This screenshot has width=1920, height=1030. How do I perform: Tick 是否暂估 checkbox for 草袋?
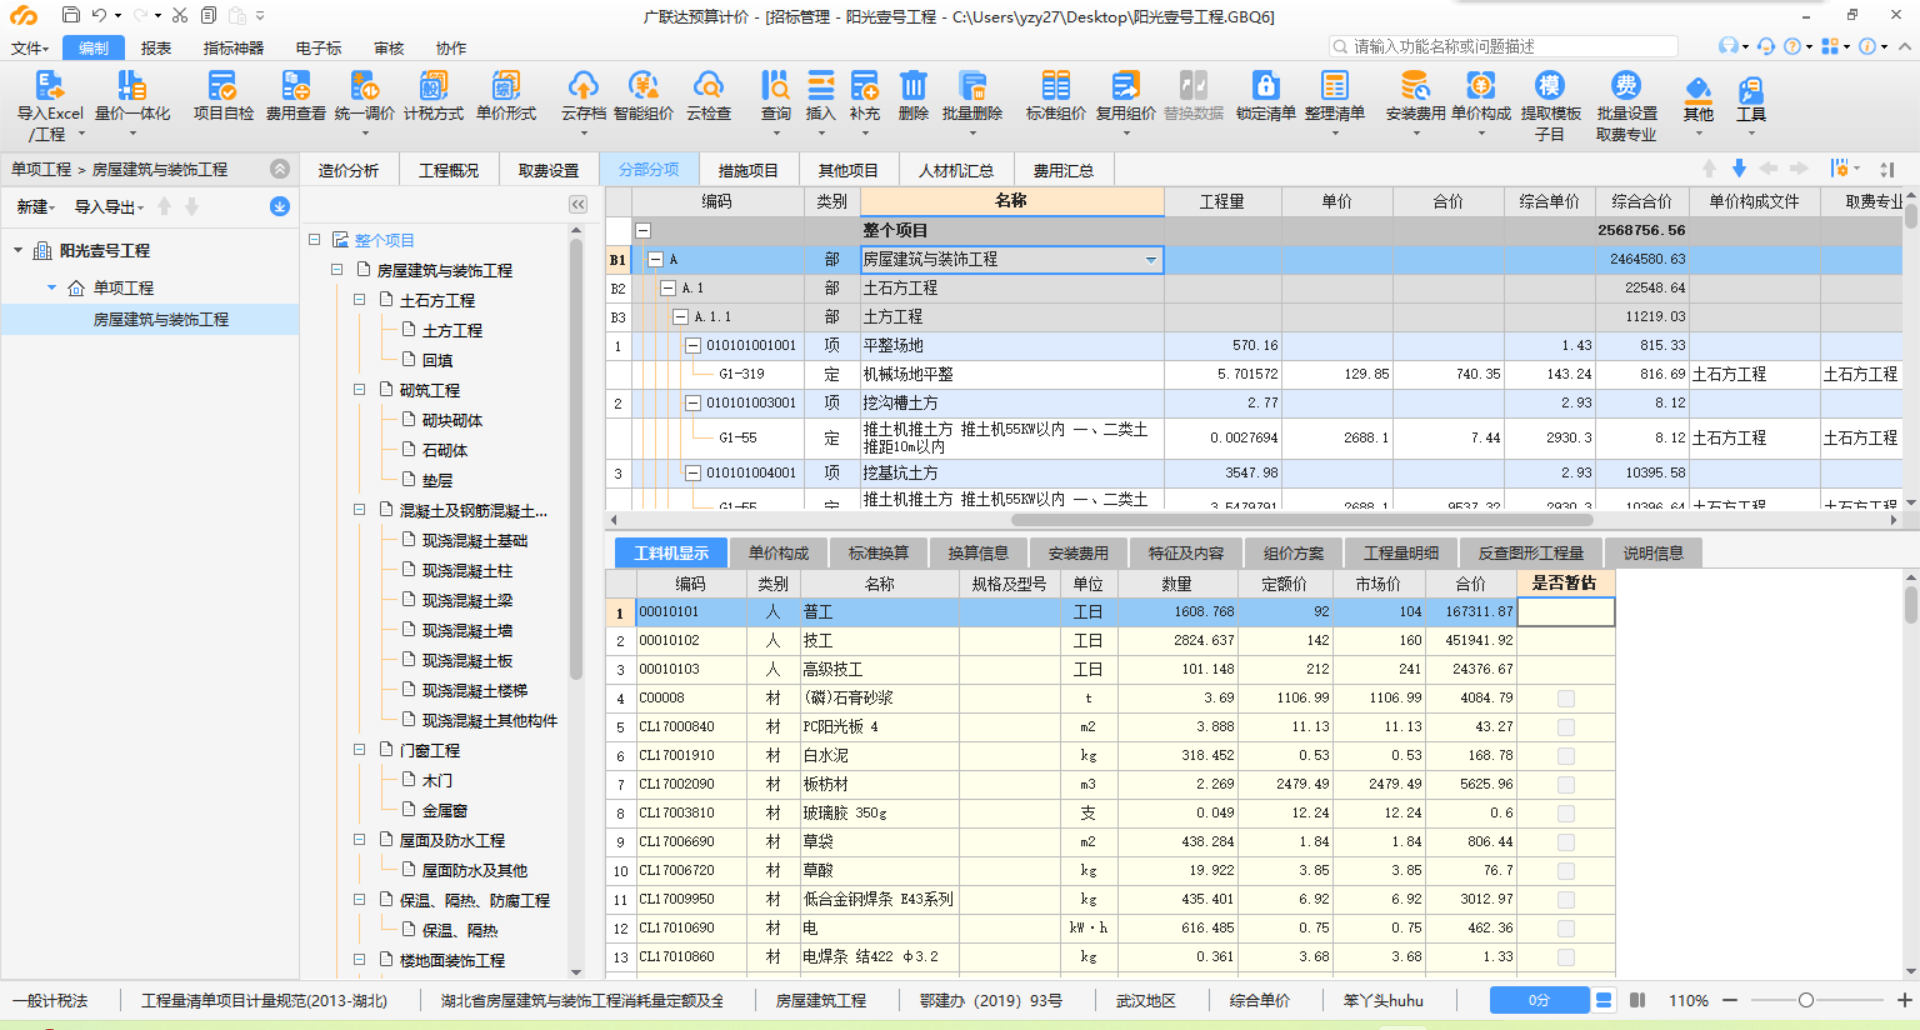coord(1566,842)
